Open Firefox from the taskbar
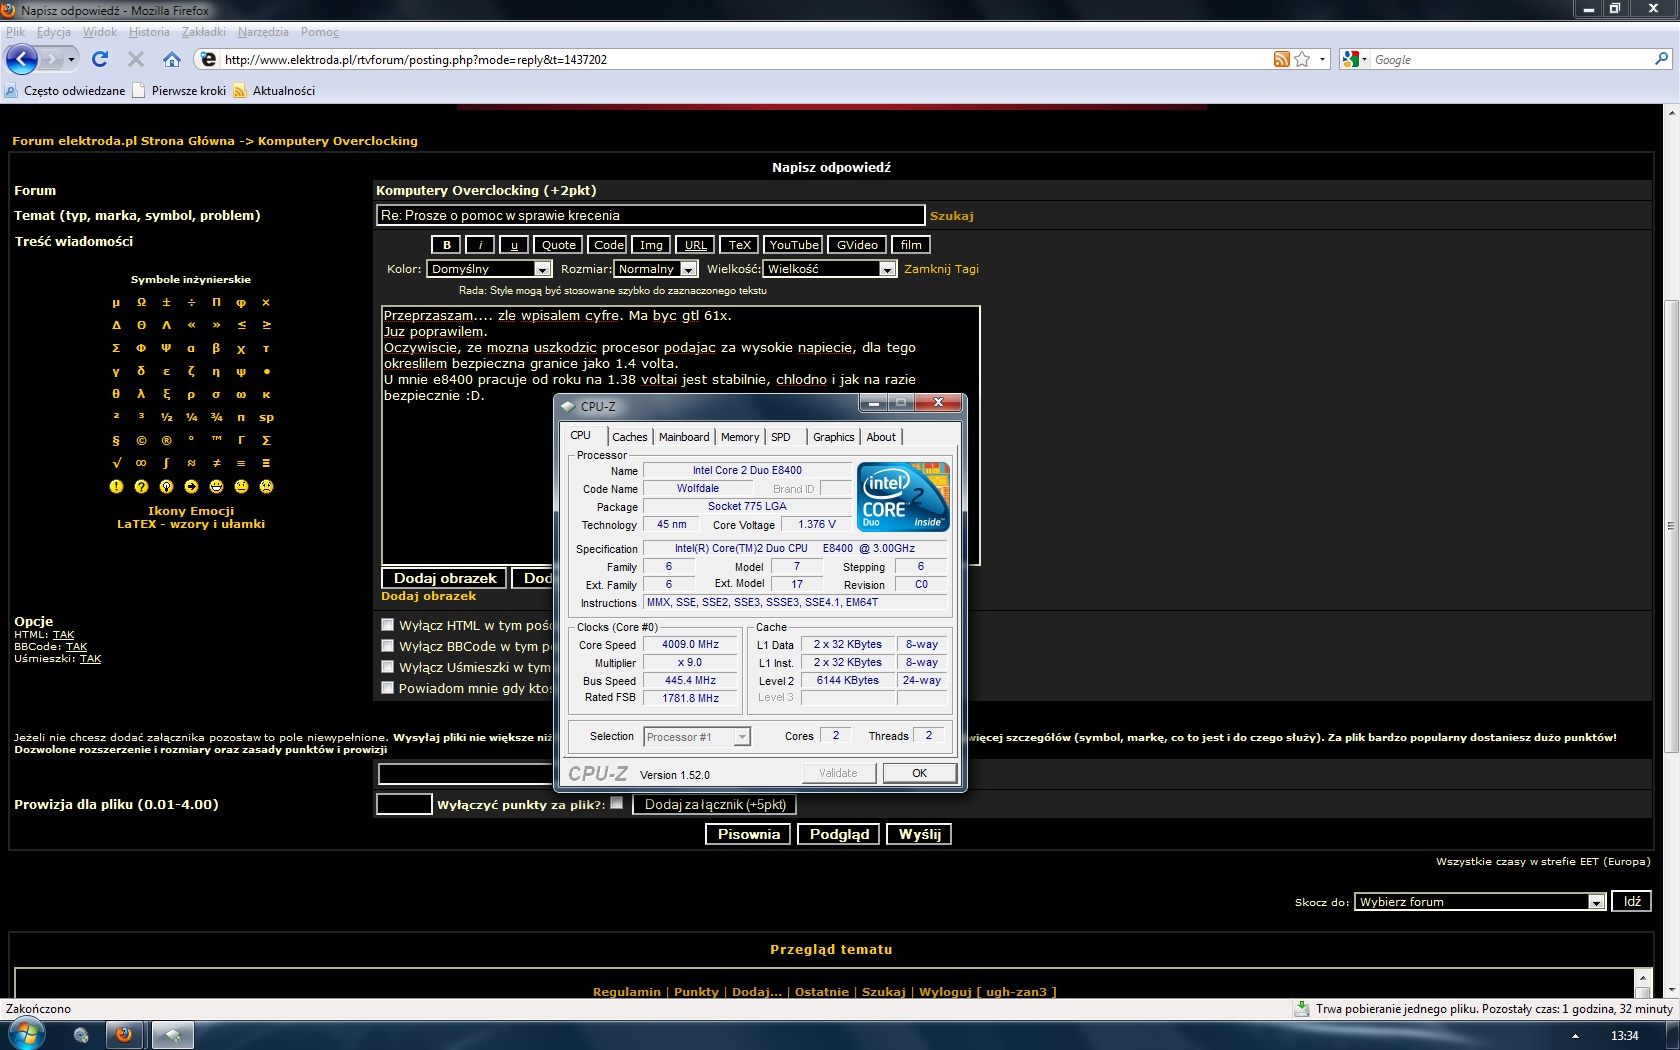This screenshot has height=1050, width=1680. click(x=124, y=1035)
